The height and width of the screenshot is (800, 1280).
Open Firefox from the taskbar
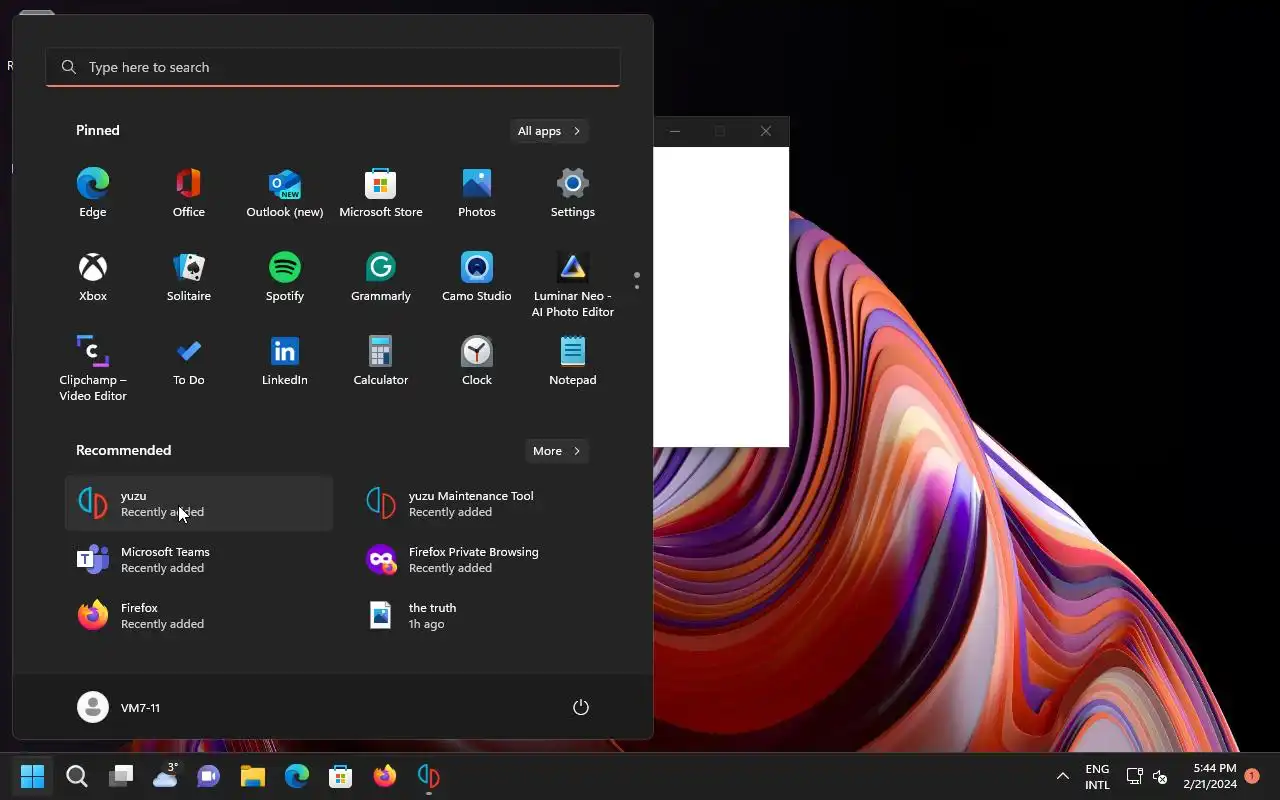coord(385,776)
